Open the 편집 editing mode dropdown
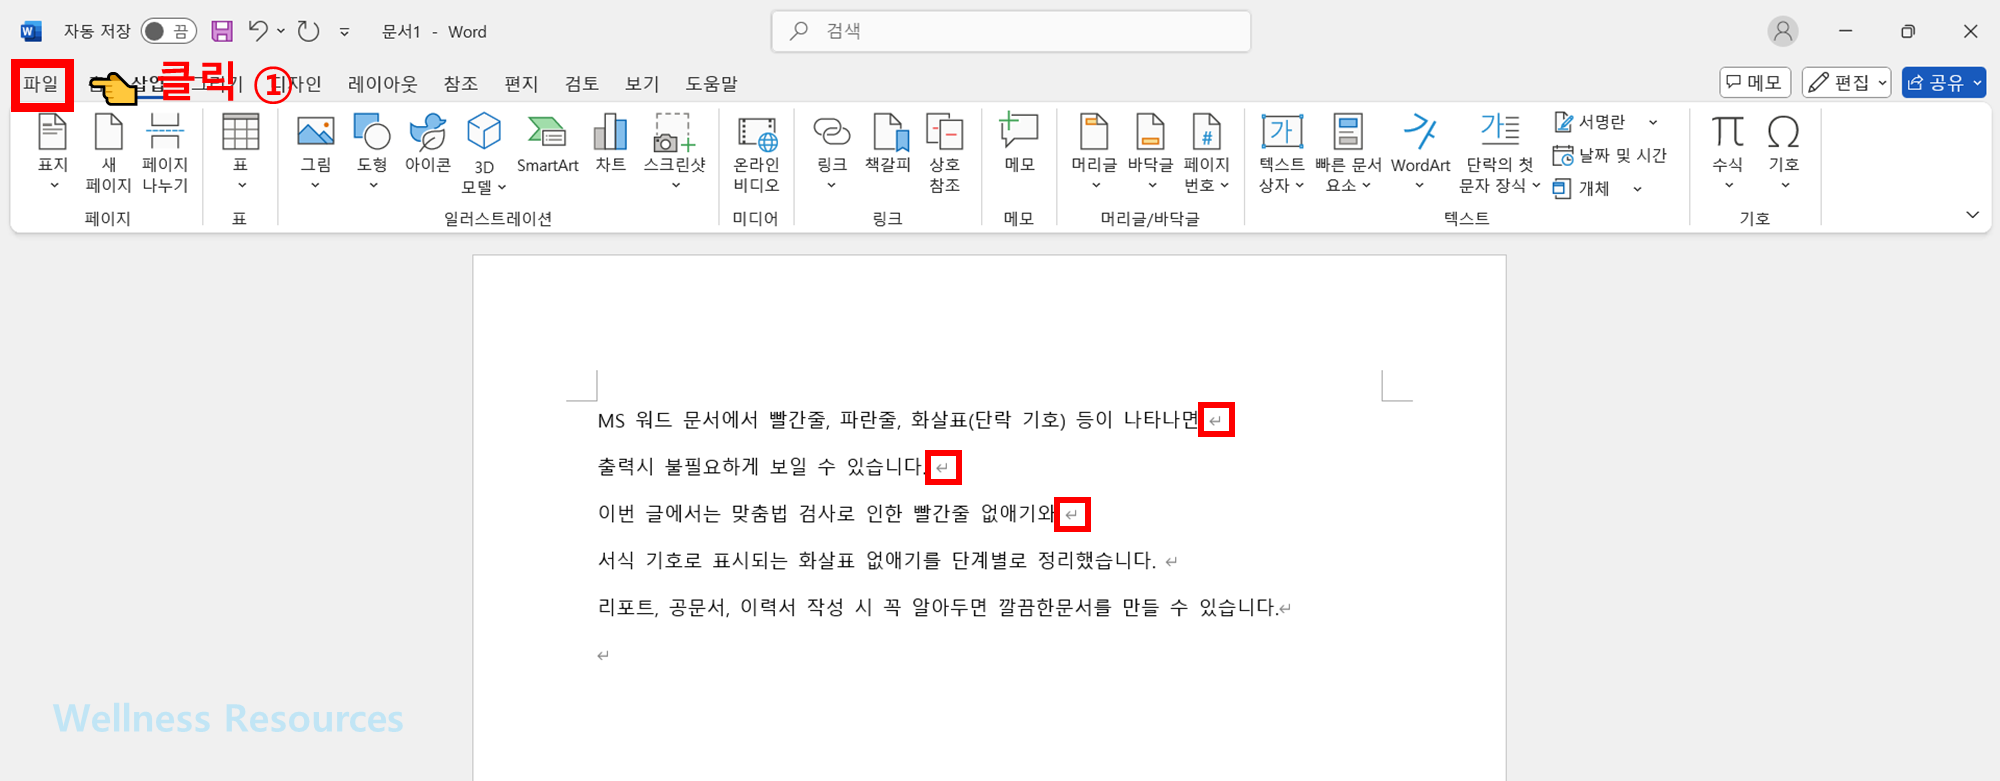The width and height of the screenshot is (2000, 781). [1847, 83]
